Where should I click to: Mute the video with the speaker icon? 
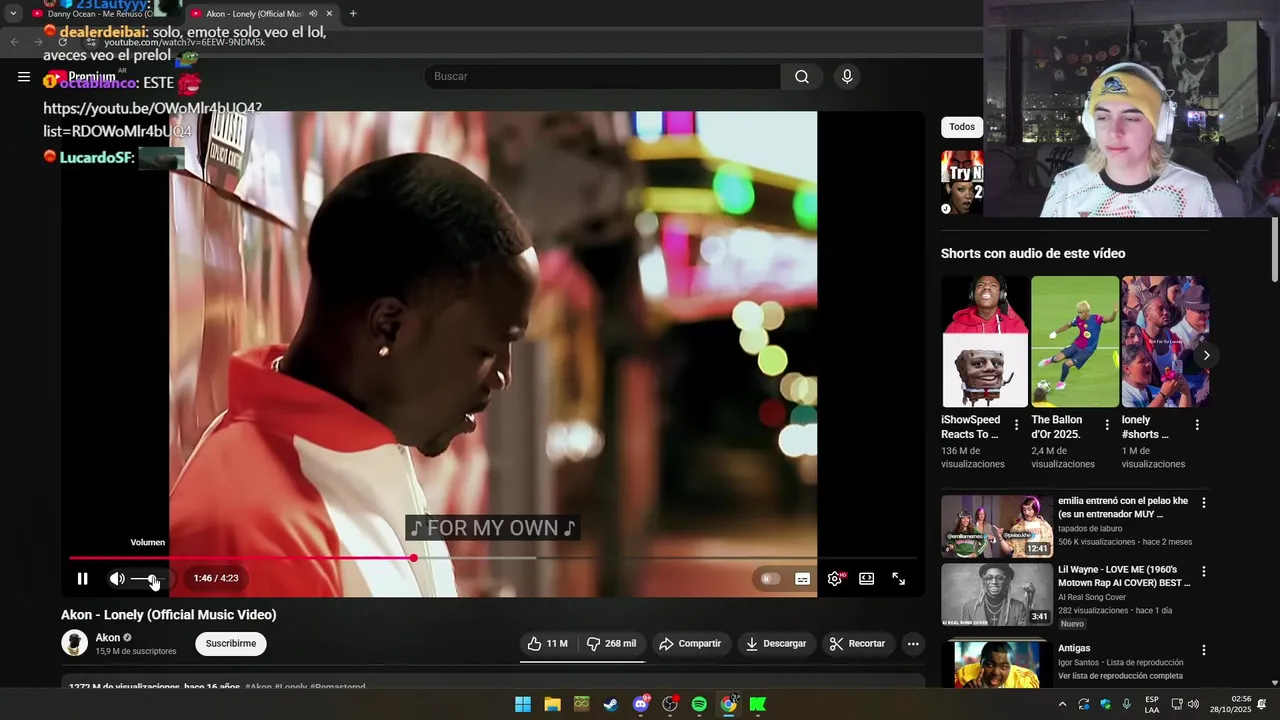click(x=117, y=578)
